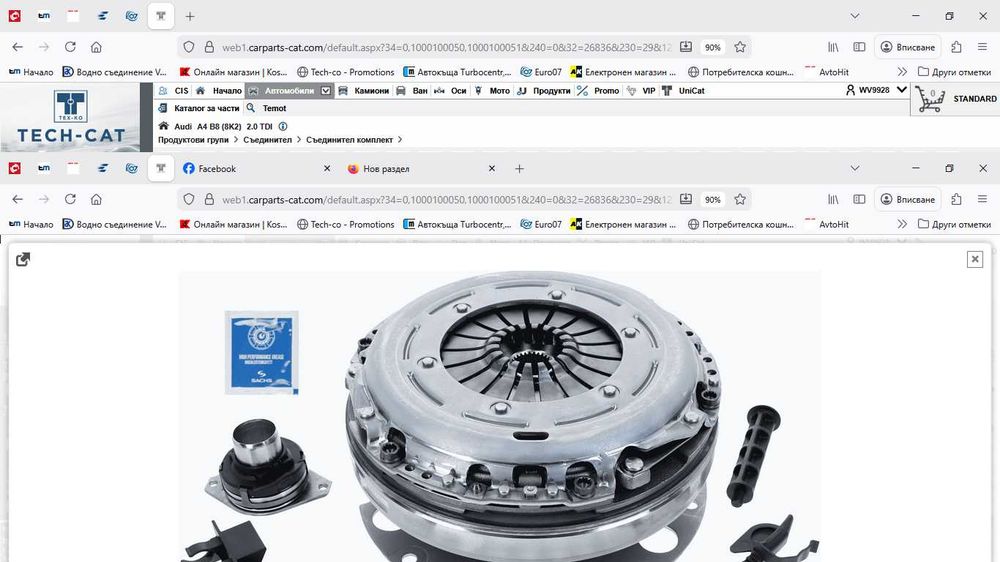Image resolution: width=1000 pixels, height=562 pixels.
Task: Click Вписване button in lower window
Action: tap(908, 199)
